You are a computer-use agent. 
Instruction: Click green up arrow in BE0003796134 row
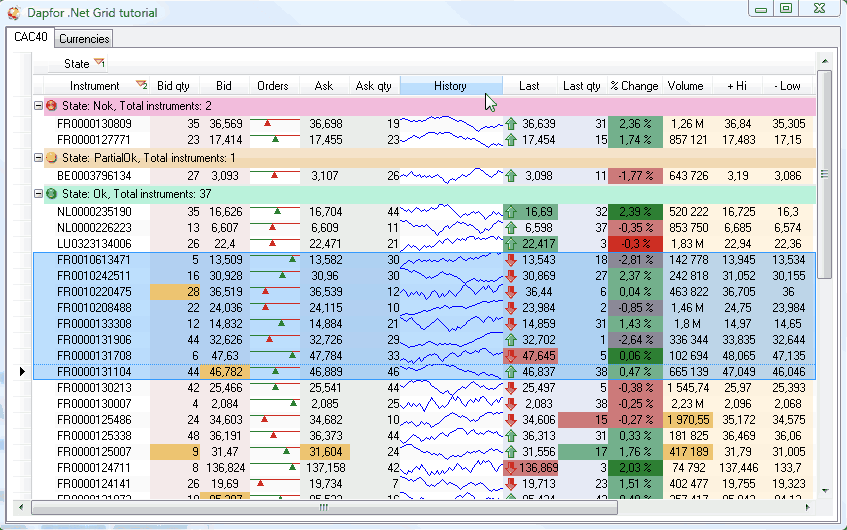click(x=511, y=176)
